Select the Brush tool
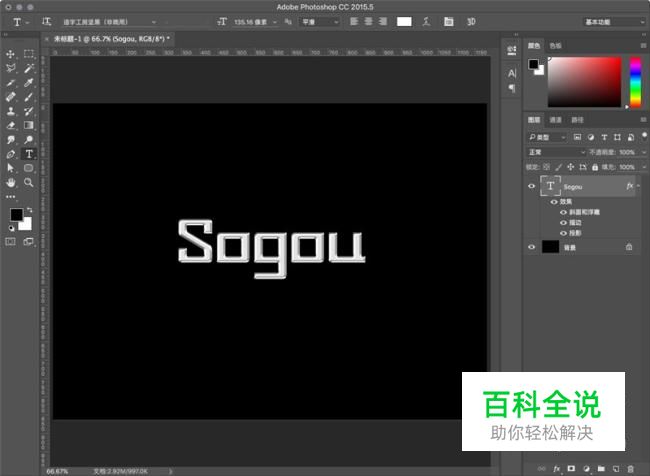 pyautogui.click(x=29, y=97)
